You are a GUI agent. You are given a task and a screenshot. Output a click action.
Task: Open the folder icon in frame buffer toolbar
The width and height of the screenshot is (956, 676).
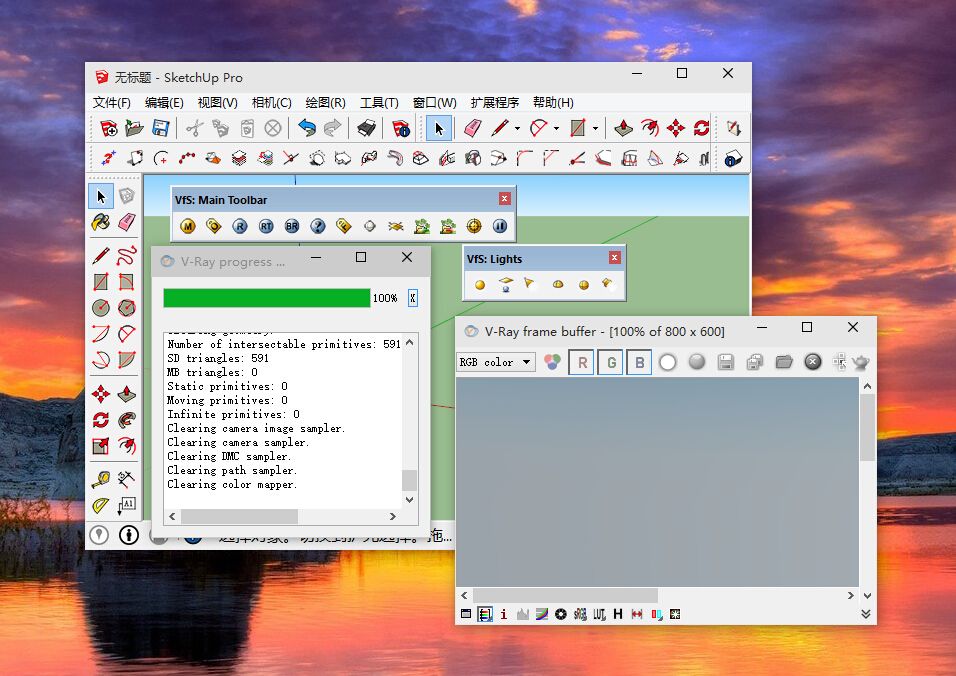click(783, 362)
